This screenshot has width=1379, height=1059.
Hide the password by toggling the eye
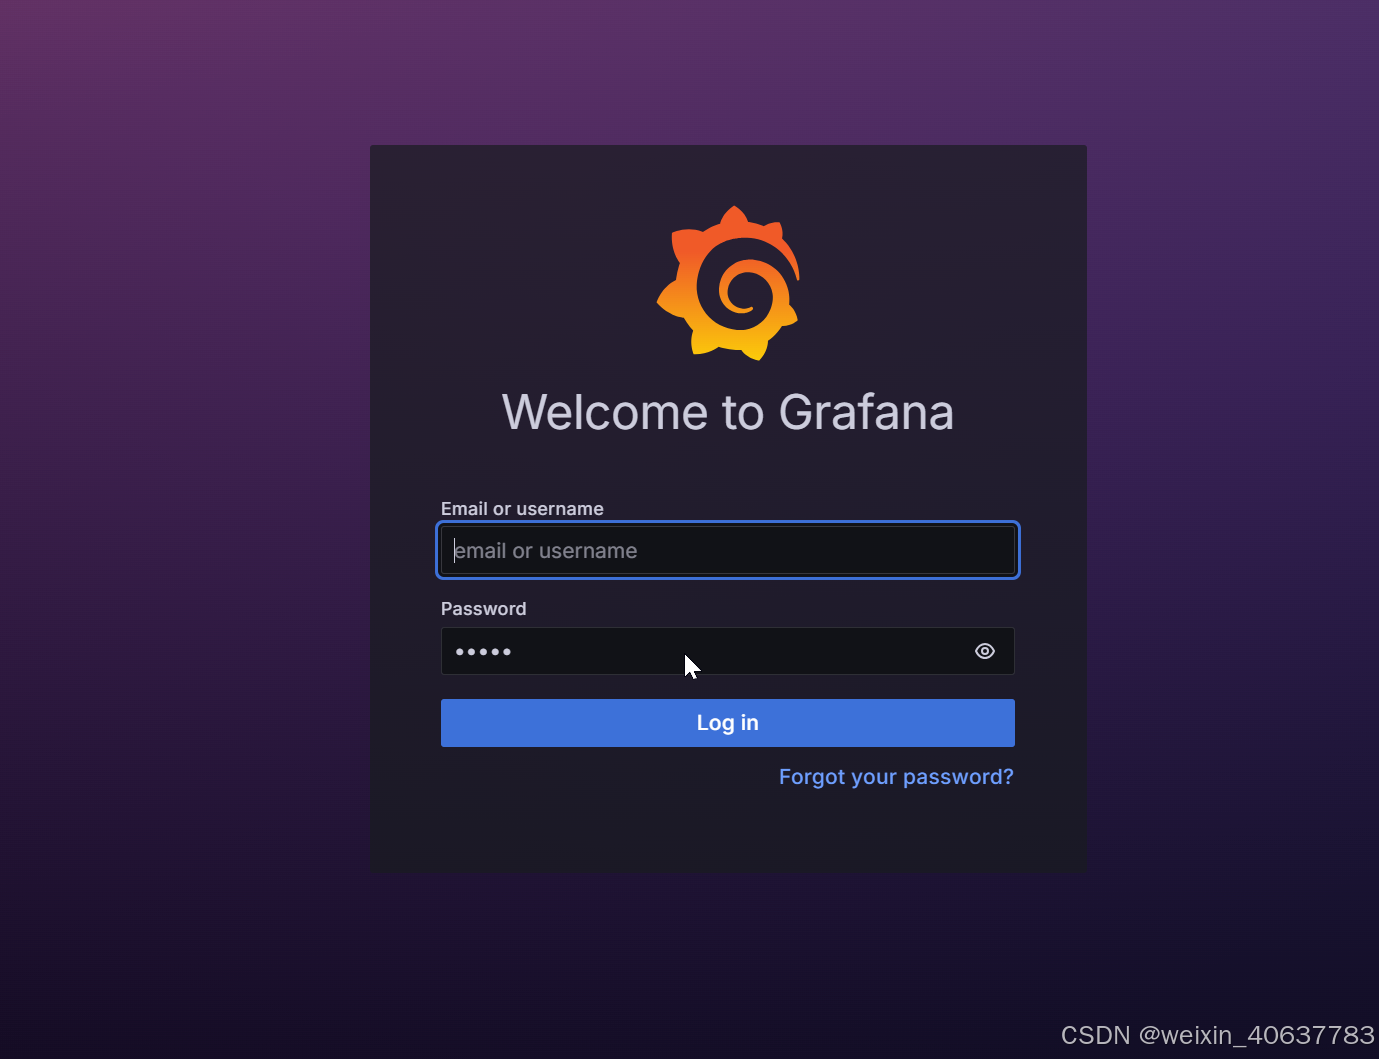pyautogui.click(x=984, y=651)
